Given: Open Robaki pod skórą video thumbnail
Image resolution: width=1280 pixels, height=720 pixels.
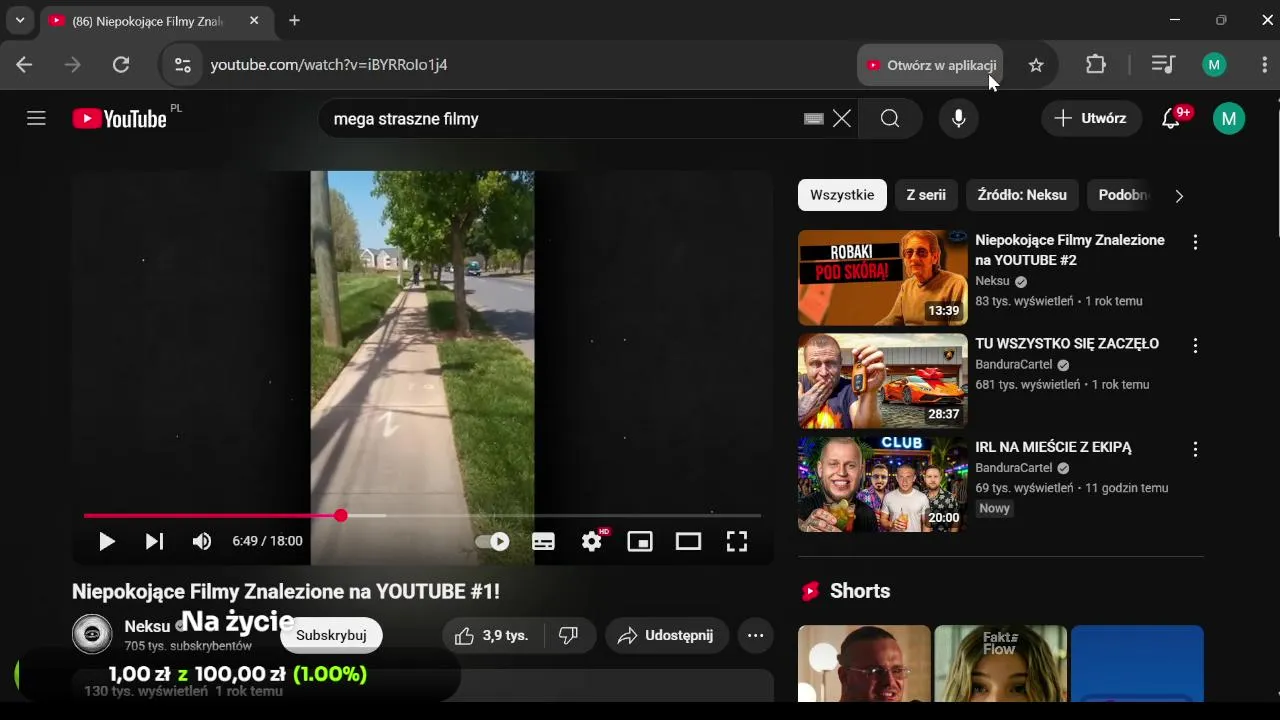Looking at the screenshot, I should pos(882,278).
